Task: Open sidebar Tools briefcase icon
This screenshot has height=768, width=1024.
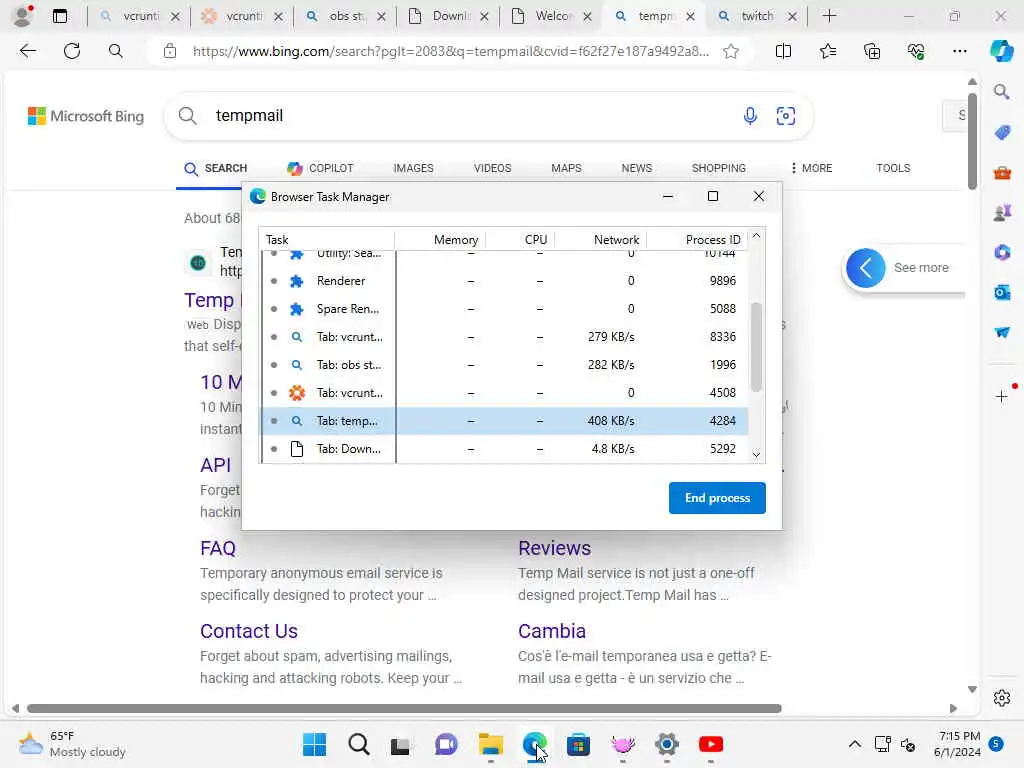Action: 1002,173
